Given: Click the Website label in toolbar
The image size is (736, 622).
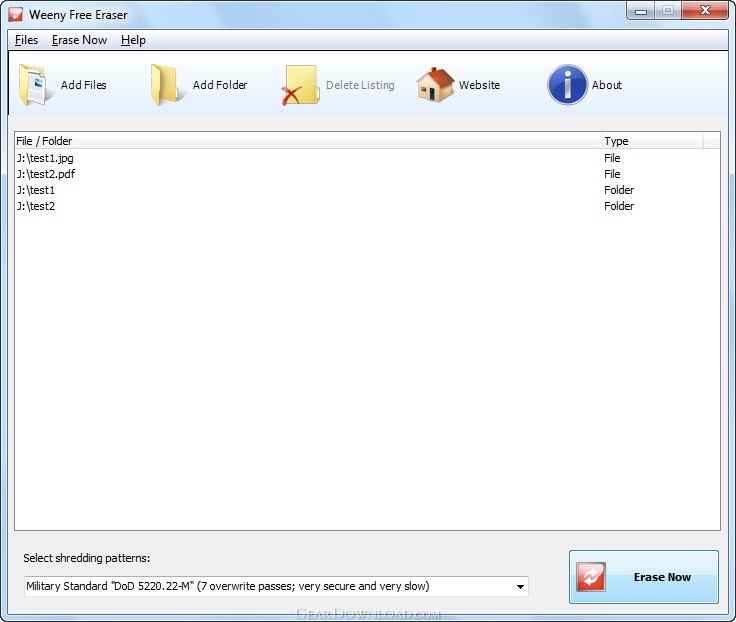Looking at the screenshot, I should tap(479, 85).
